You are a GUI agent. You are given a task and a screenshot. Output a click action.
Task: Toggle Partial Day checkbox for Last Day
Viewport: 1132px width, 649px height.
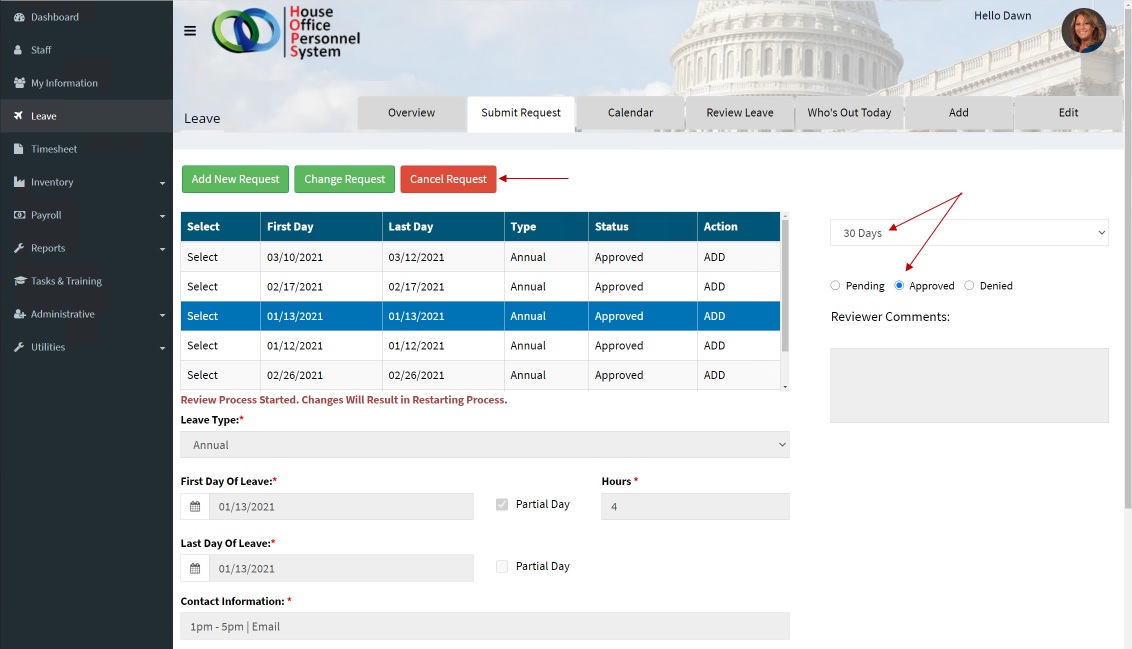point(502,567)
